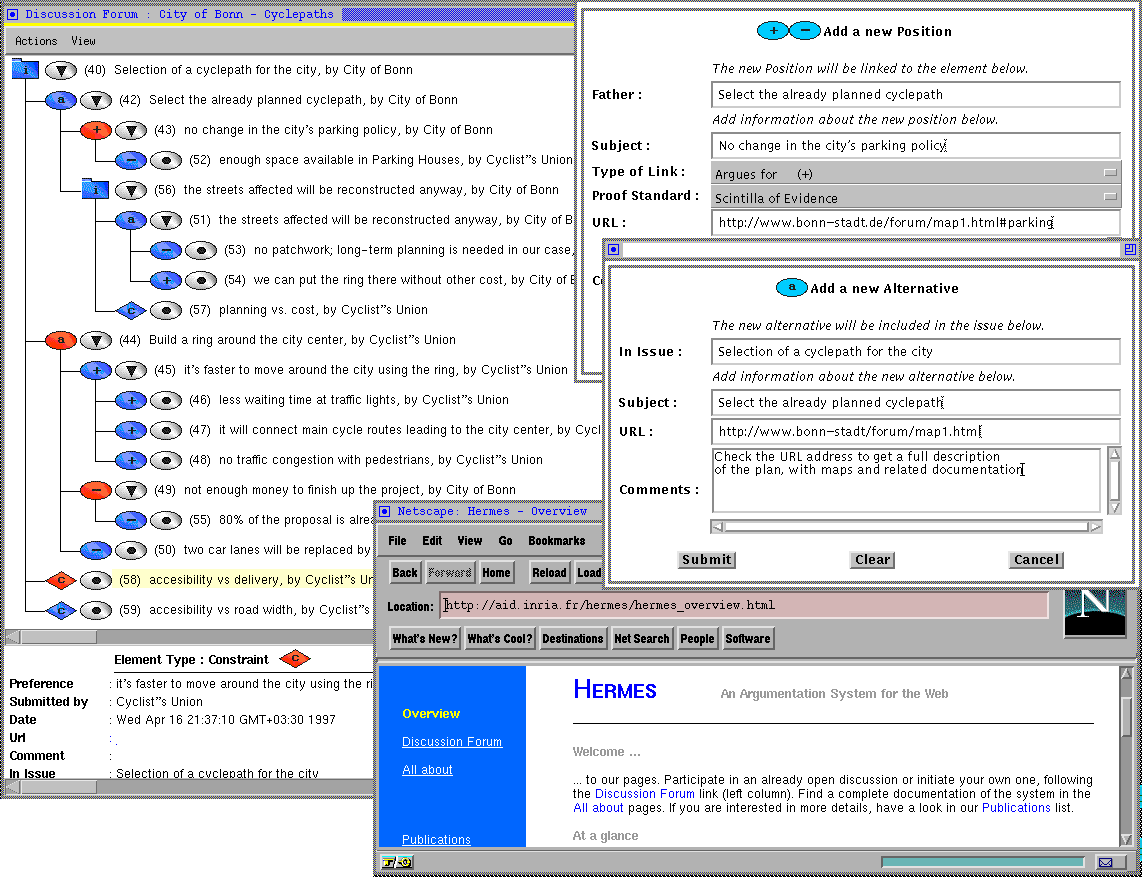This screenshot has height=877, width=1142.
Task: Open Discussion Forum link in blue sidebar
Action: pyautogui.click(x=452, y=742)
